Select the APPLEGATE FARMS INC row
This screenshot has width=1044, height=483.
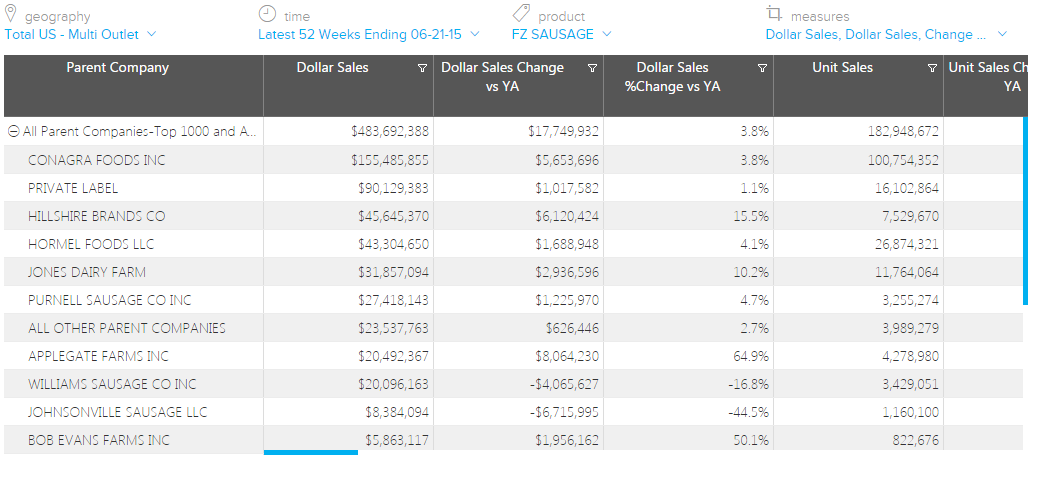pyautogui.click(x=97, y=356)
